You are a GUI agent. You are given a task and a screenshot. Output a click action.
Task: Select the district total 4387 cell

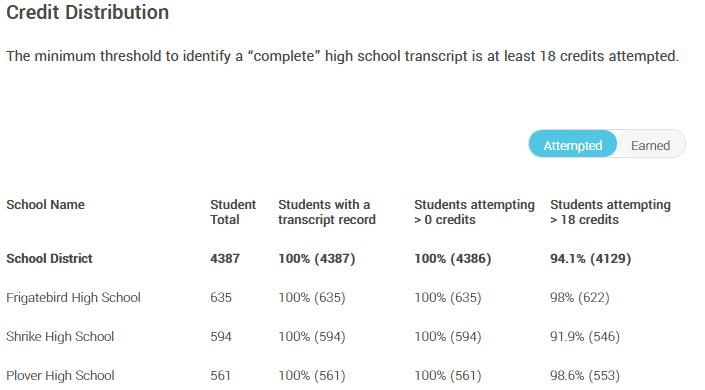click(225, 259)
